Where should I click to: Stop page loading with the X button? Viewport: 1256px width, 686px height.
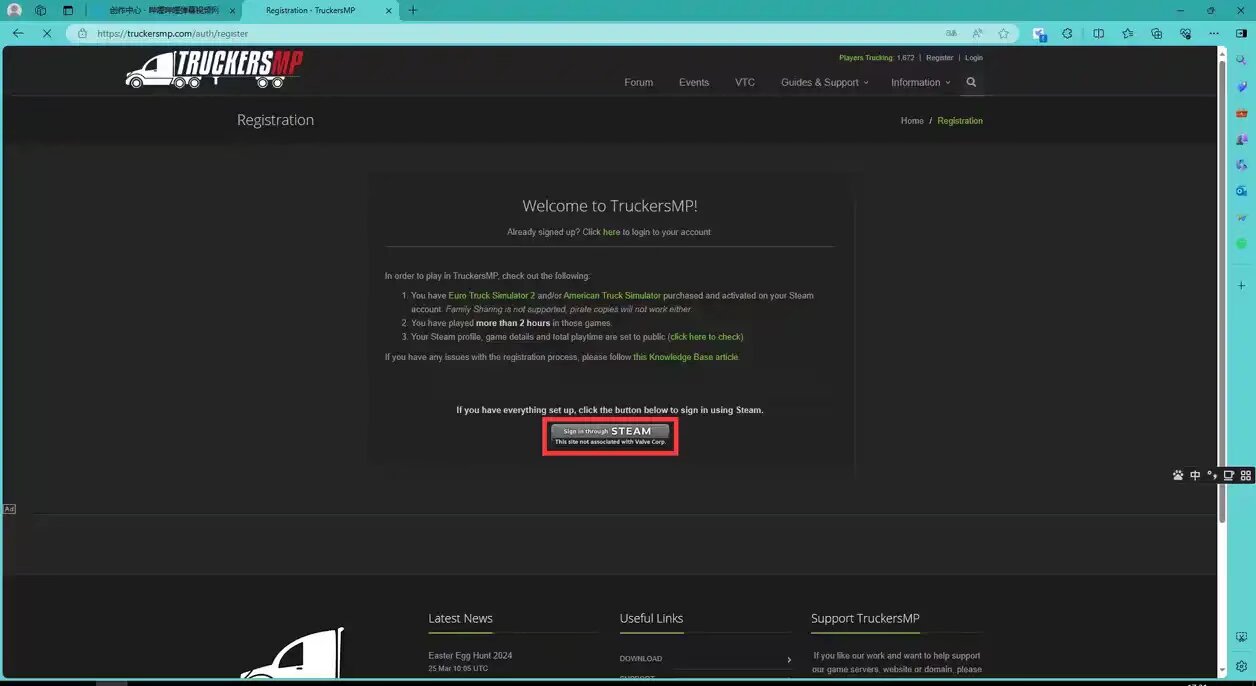[48, 33]
